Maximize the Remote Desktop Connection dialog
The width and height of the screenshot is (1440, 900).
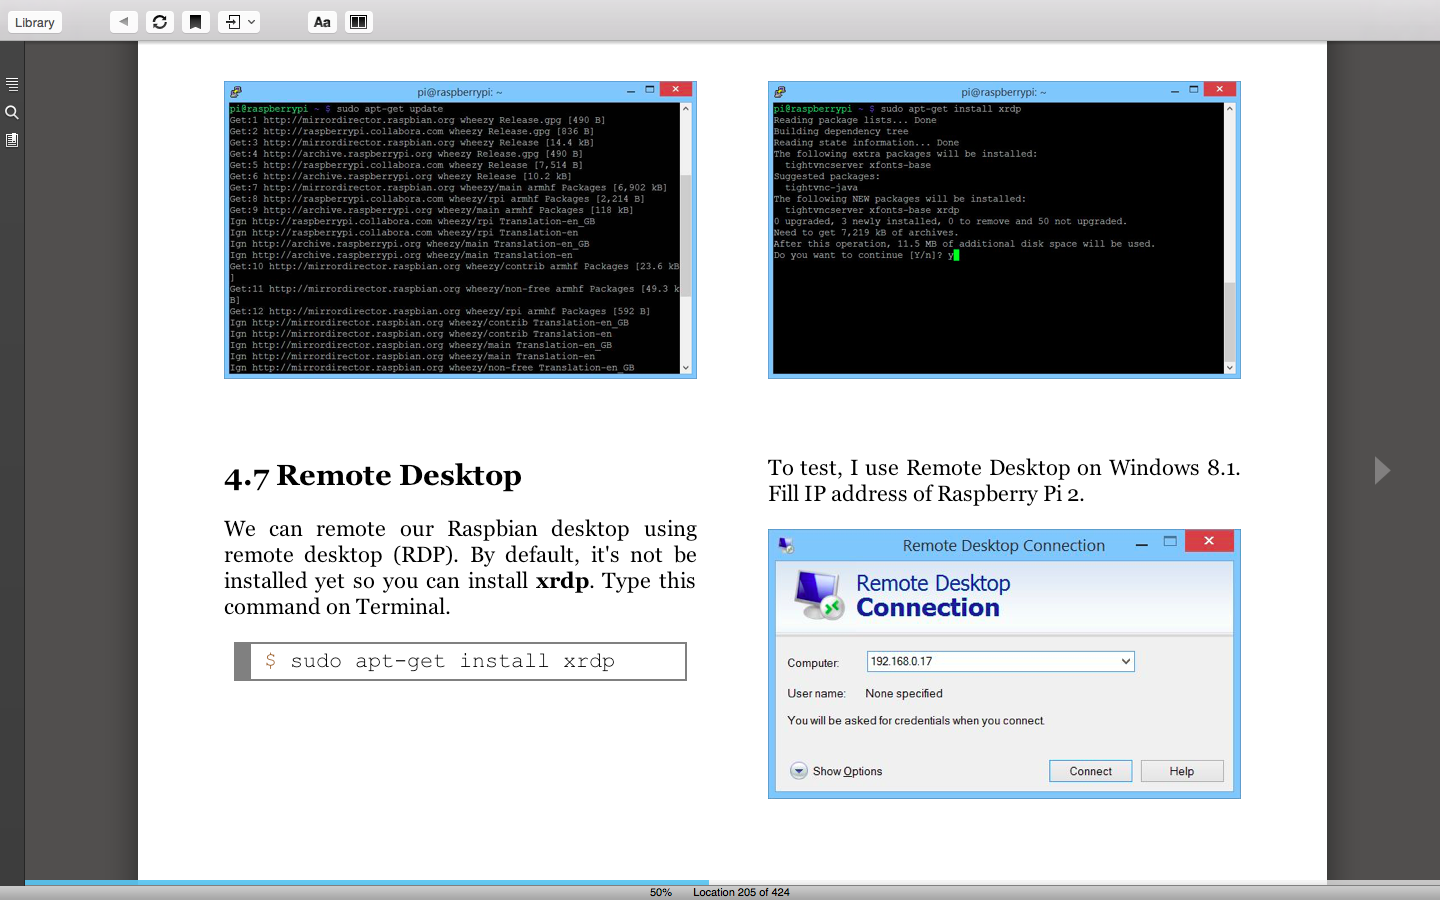[1170, 541]
